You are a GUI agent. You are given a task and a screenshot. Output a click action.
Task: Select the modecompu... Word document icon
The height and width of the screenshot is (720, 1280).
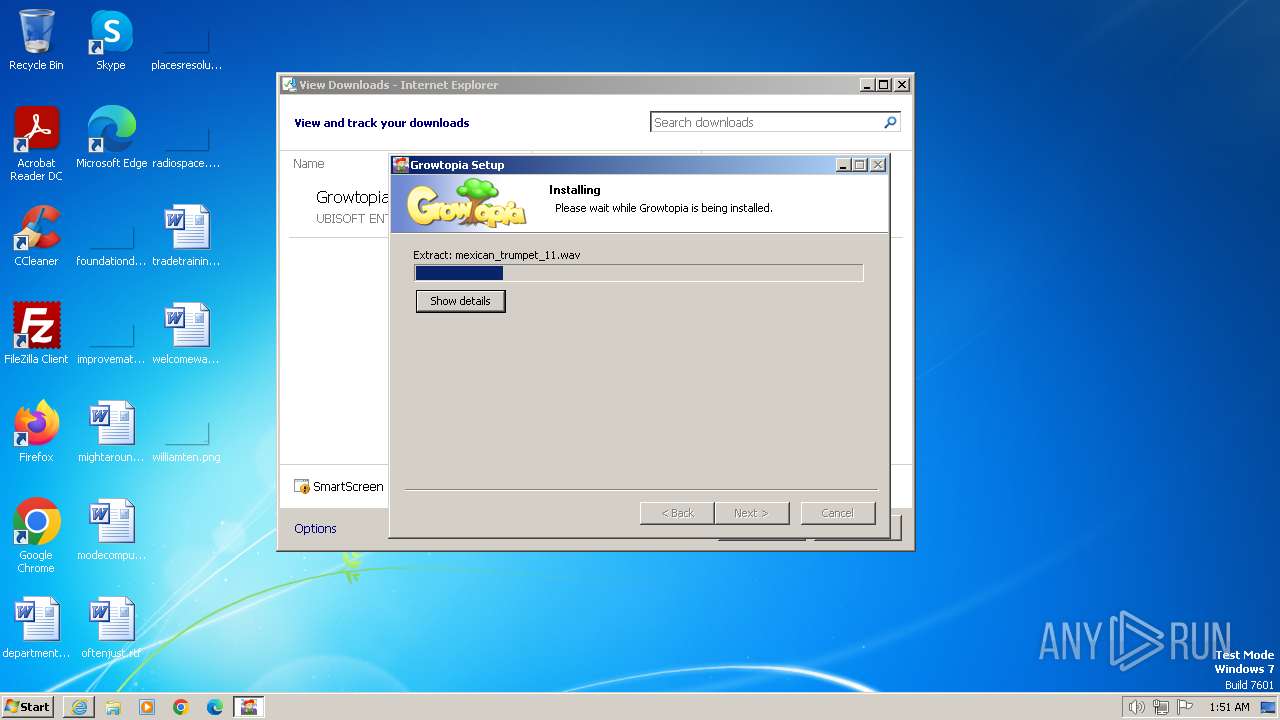tap(111, 530)
